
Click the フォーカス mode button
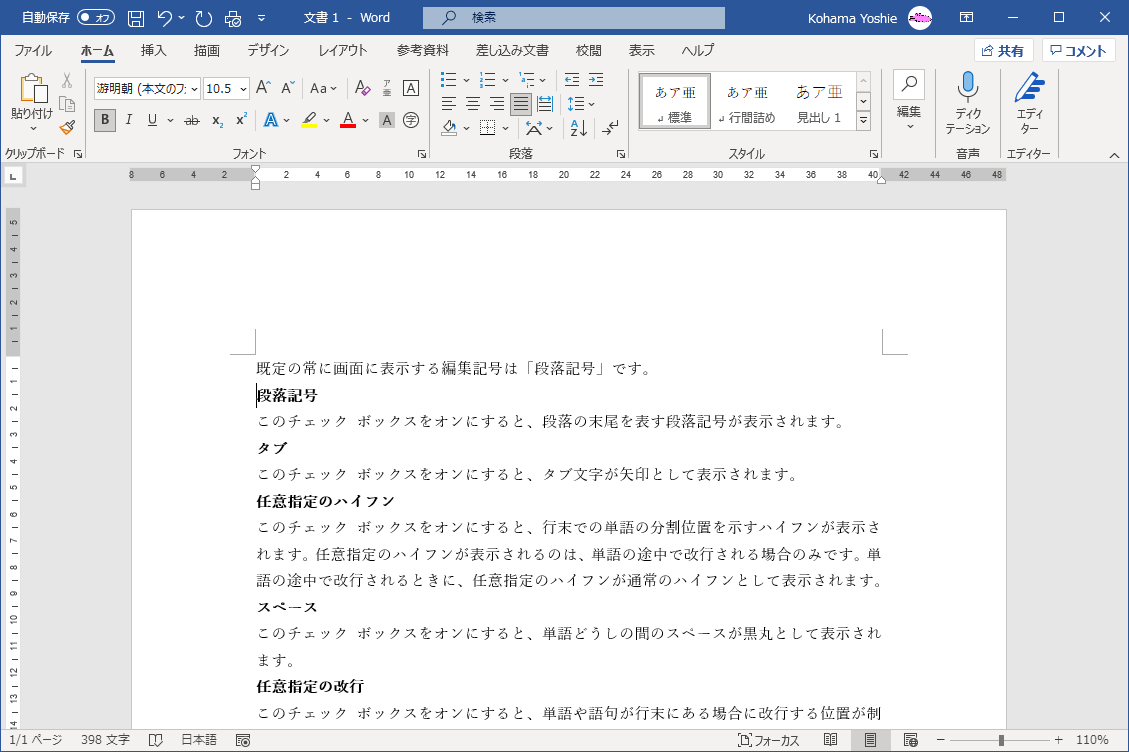click(768, 740)
